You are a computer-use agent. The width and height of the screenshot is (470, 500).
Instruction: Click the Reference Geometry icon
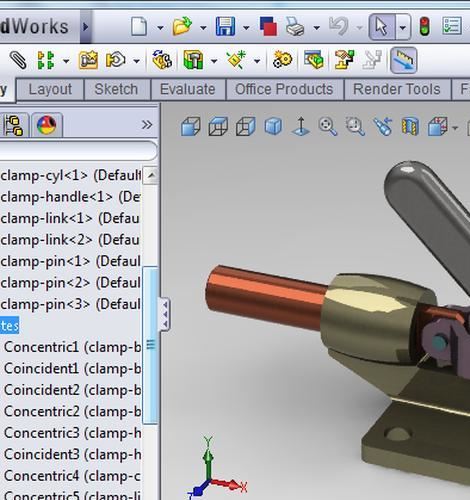point(236,60)
